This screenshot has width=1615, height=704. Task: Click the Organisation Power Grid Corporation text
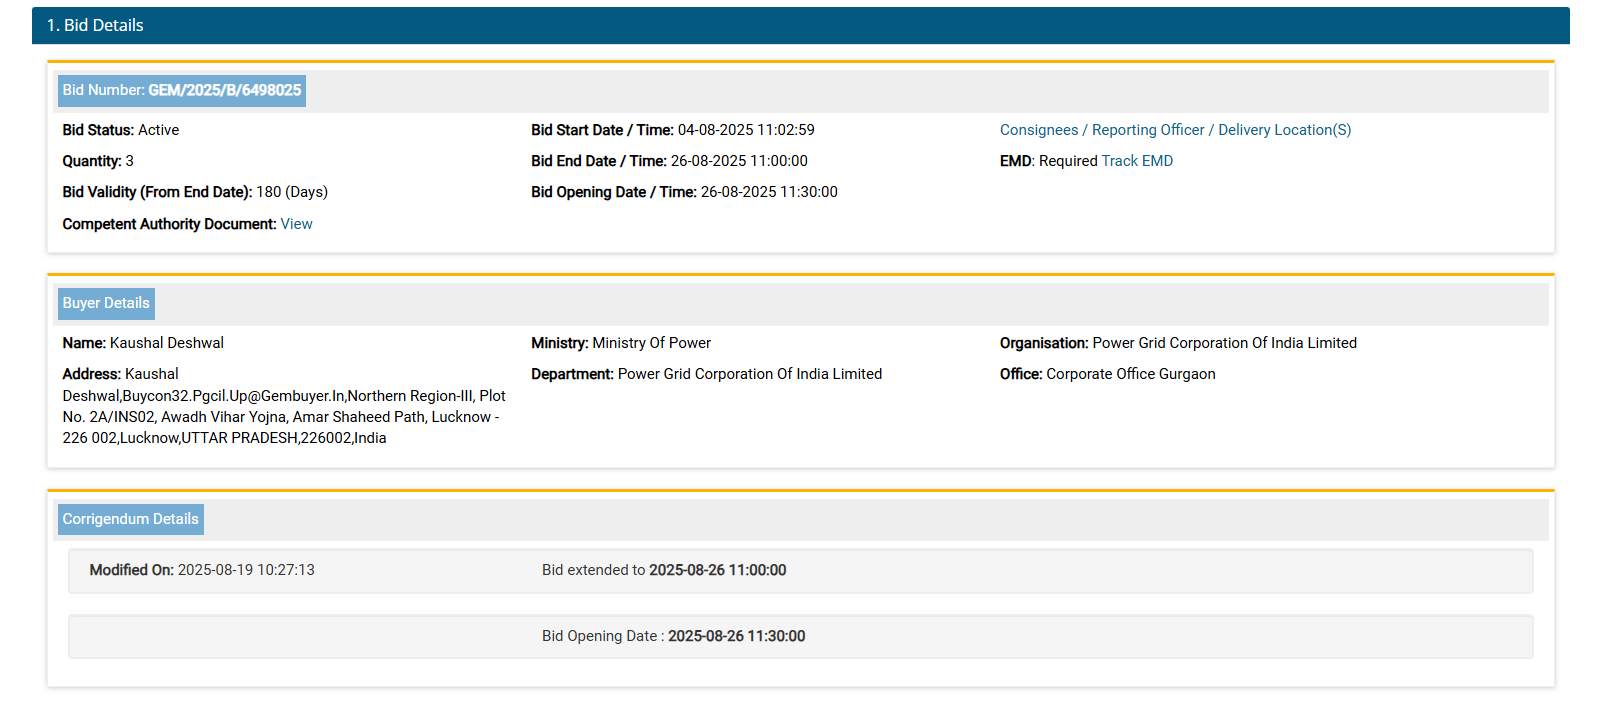[x=1223, y=343]
